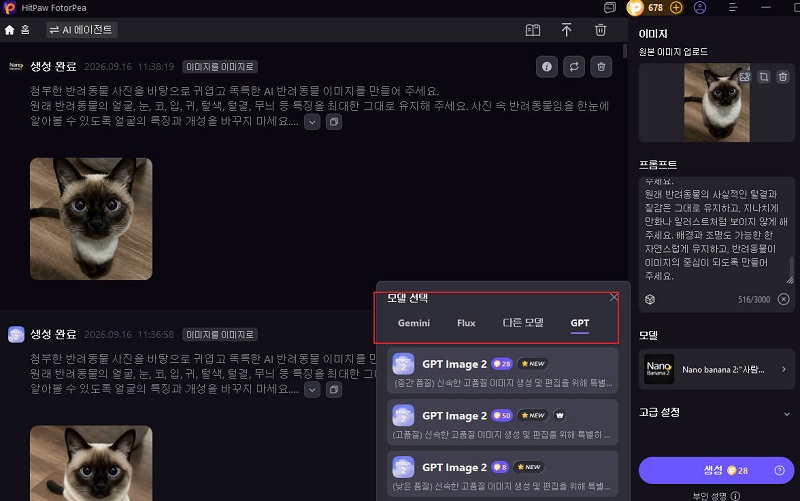Click the HitPaw FotorPea logo
This screenshot has width=800, height=501.
10,8
